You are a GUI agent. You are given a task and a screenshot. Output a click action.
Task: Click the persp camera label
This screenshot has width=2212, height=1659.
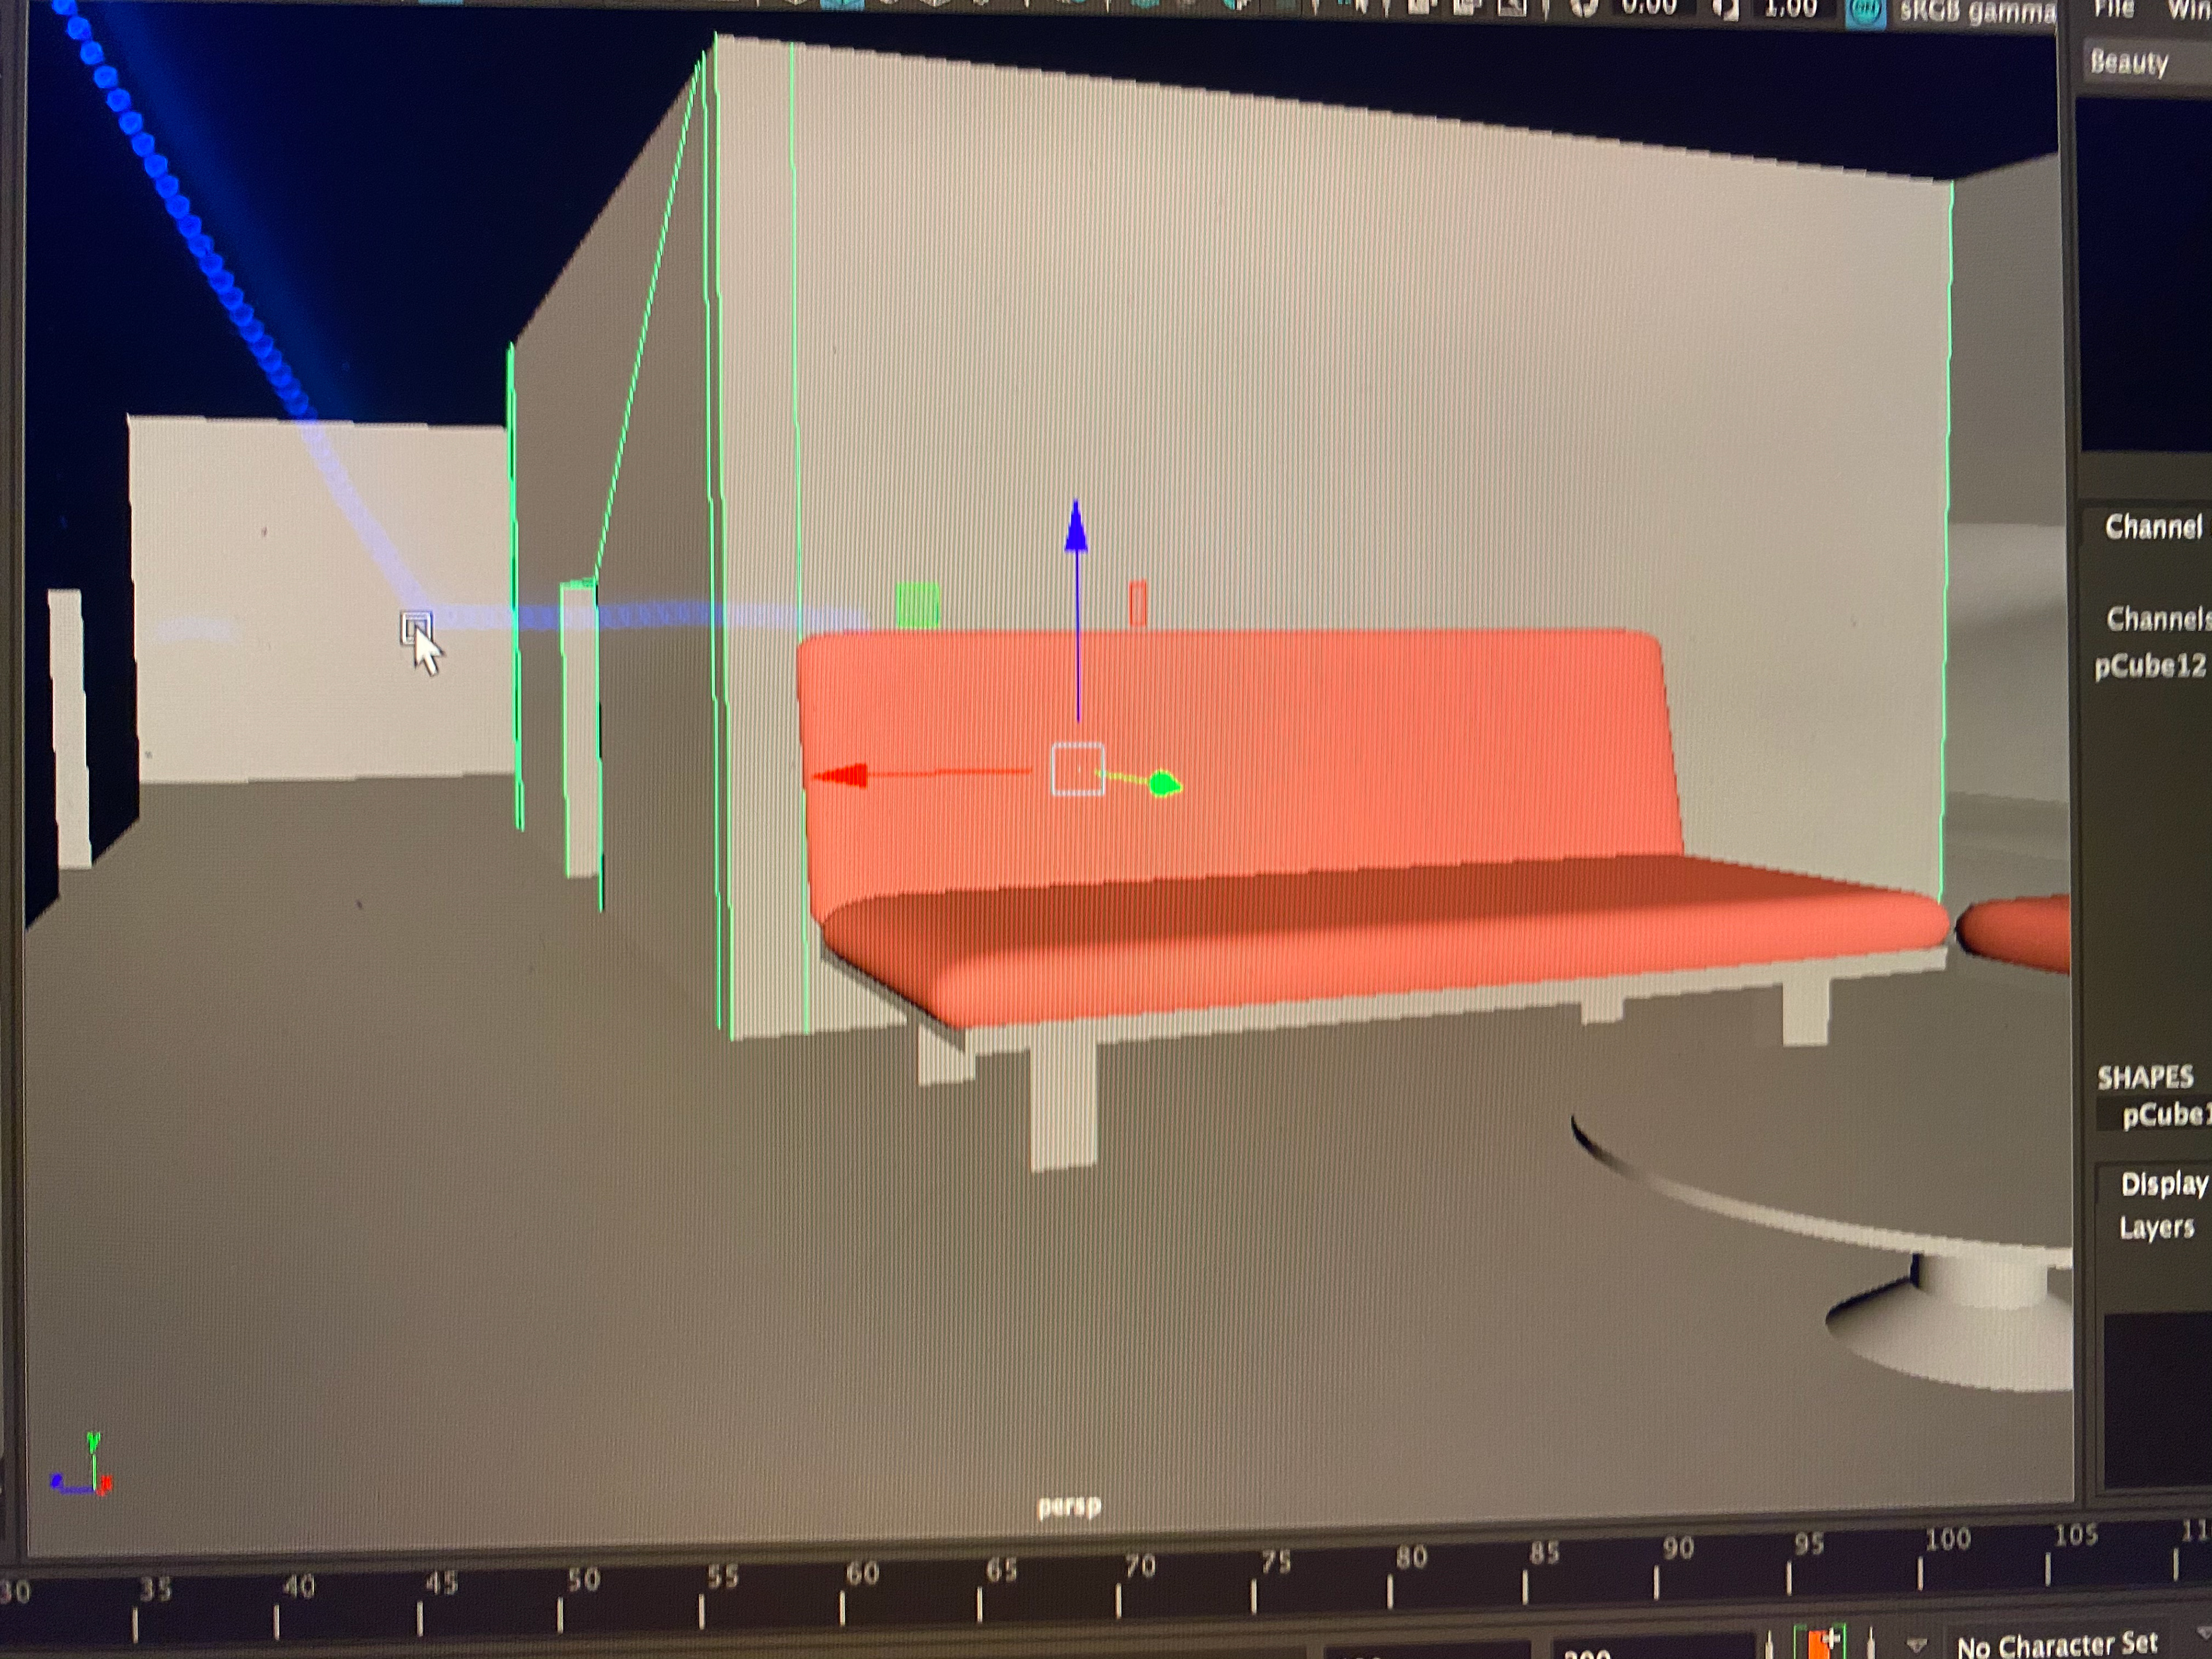1068,1506
